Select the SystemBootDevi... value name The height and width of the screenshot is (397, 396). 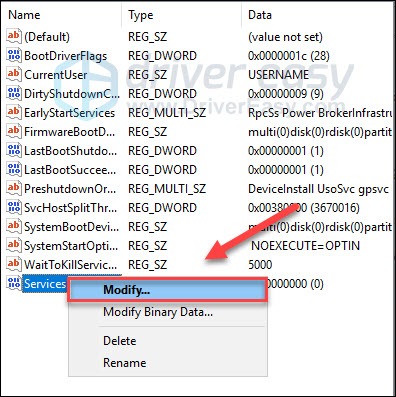[x=71, y=227]
